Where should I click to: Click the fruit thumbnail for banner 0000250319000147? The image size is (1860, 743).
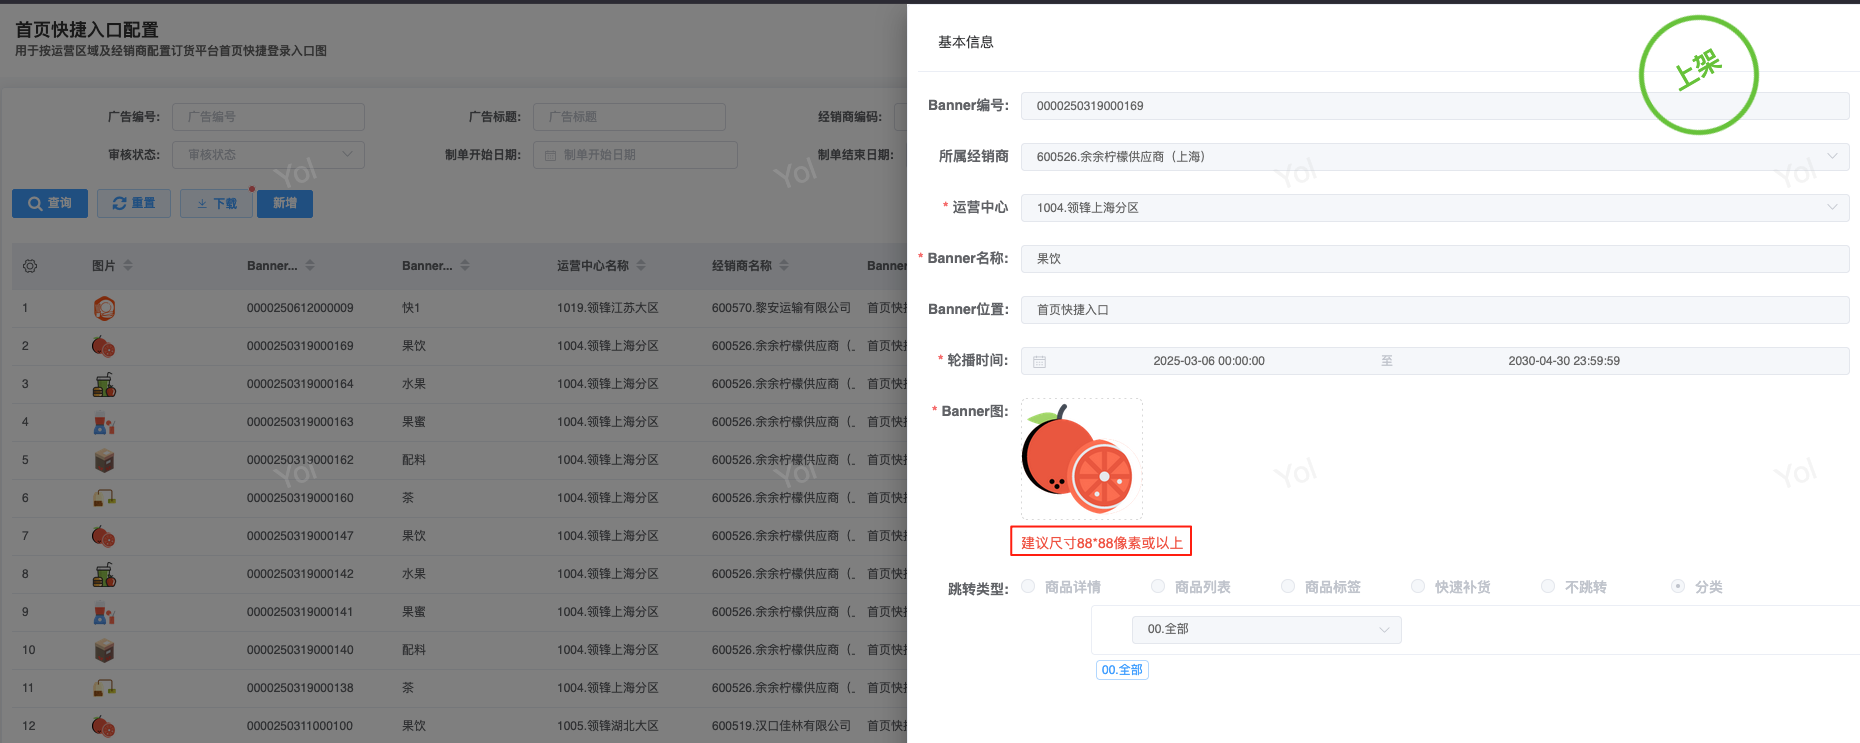click(104, 536)
